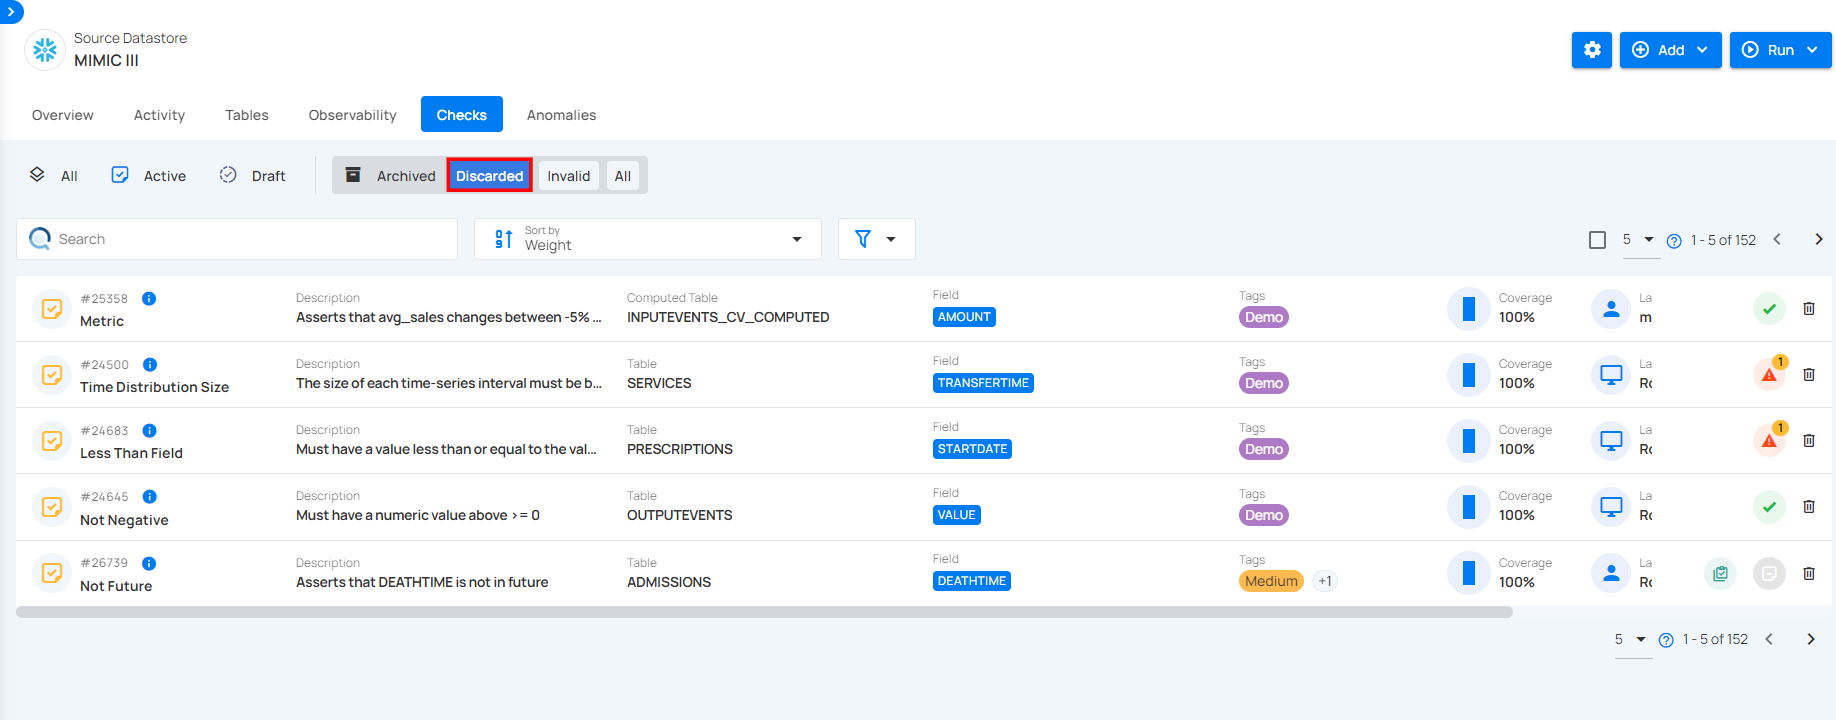
Task: Click Medium tag on Not Future row
Action: (1271, 581)
